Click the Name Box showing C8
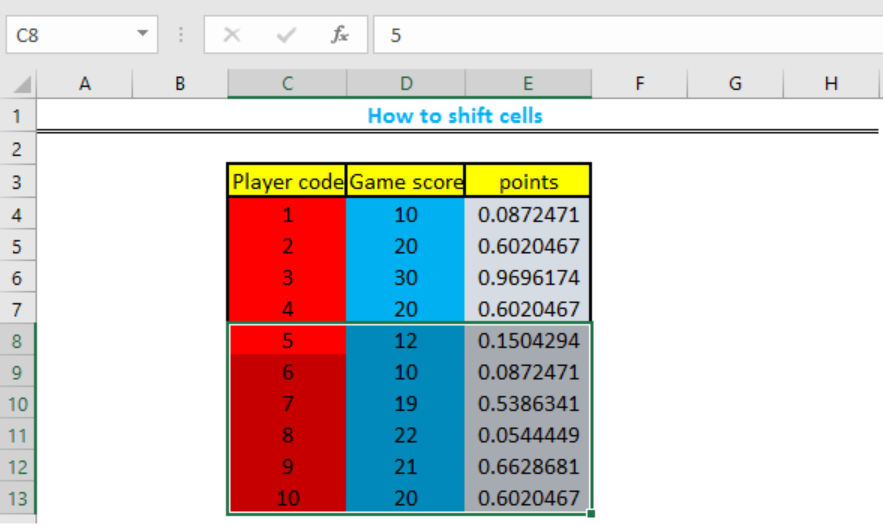This screenshot has width=884, height=526. coord(82,35)
